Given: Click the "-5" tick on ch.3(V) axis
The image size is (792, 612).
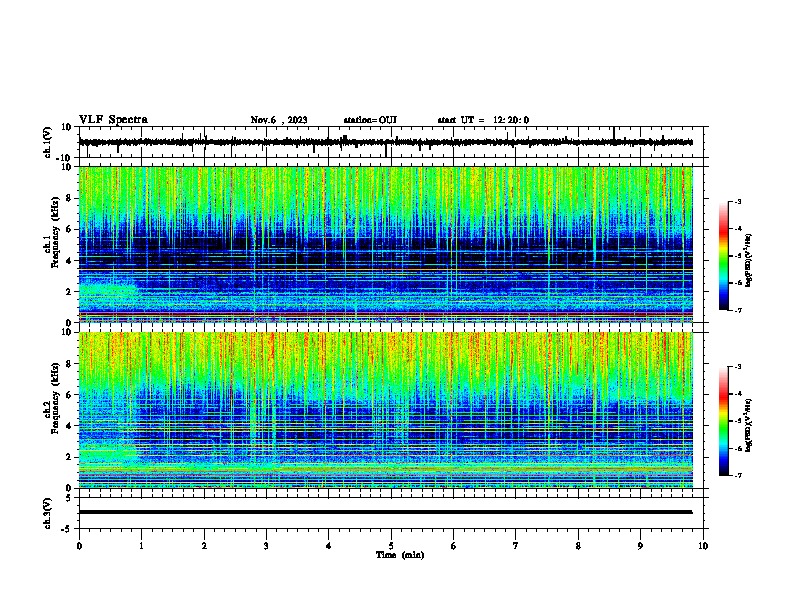Looking at the screenshot, I should click(66, 529).
